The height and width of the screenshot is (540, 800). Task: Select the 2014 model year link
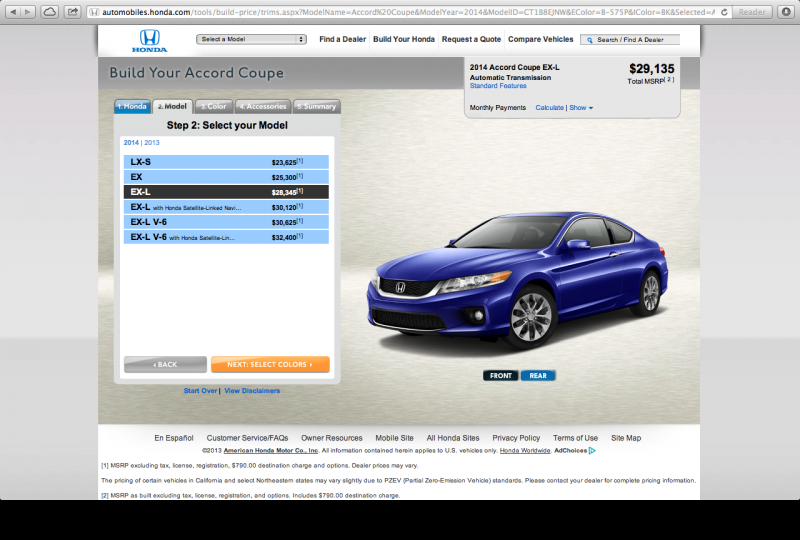(131, 143)
